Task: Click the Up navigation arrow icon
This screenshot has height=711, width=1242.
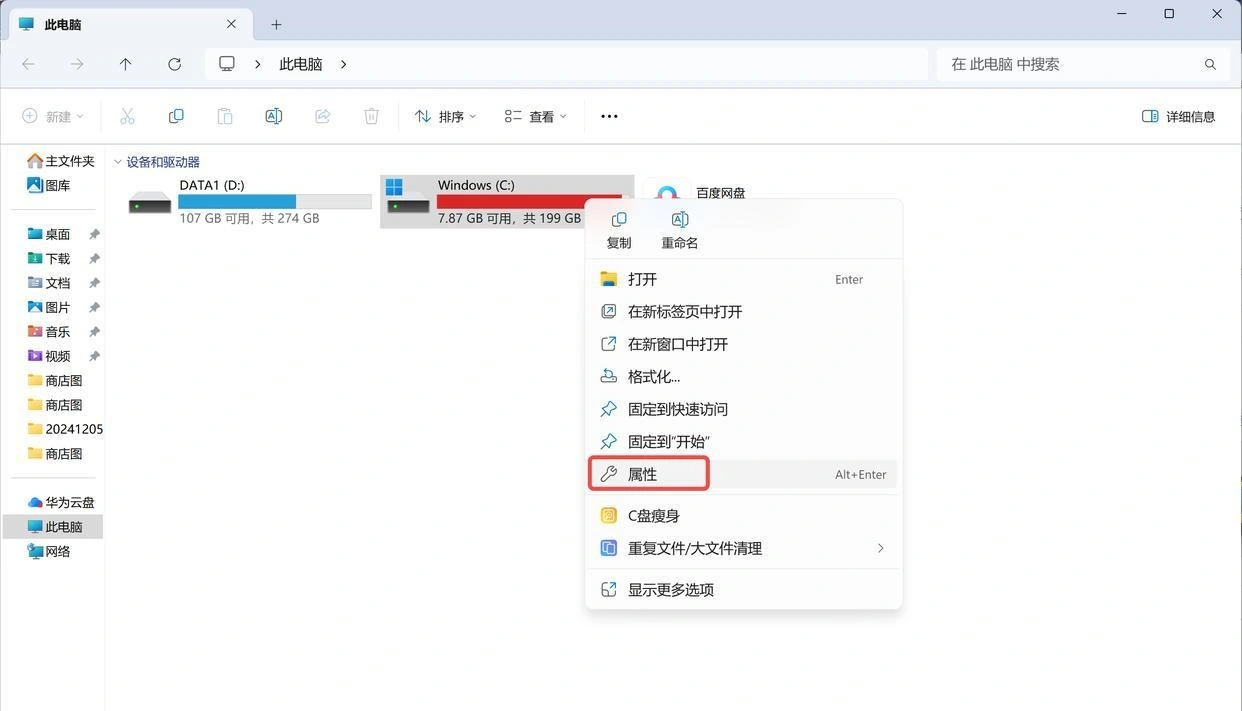Action: pos(125,64)
